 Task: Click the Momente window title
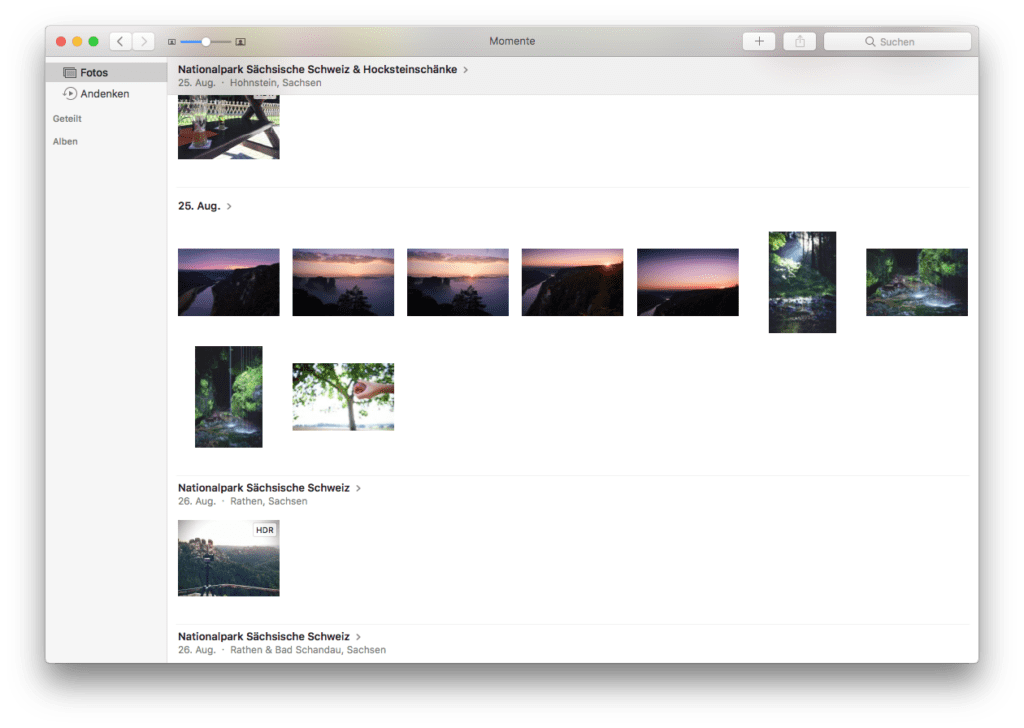512,41
